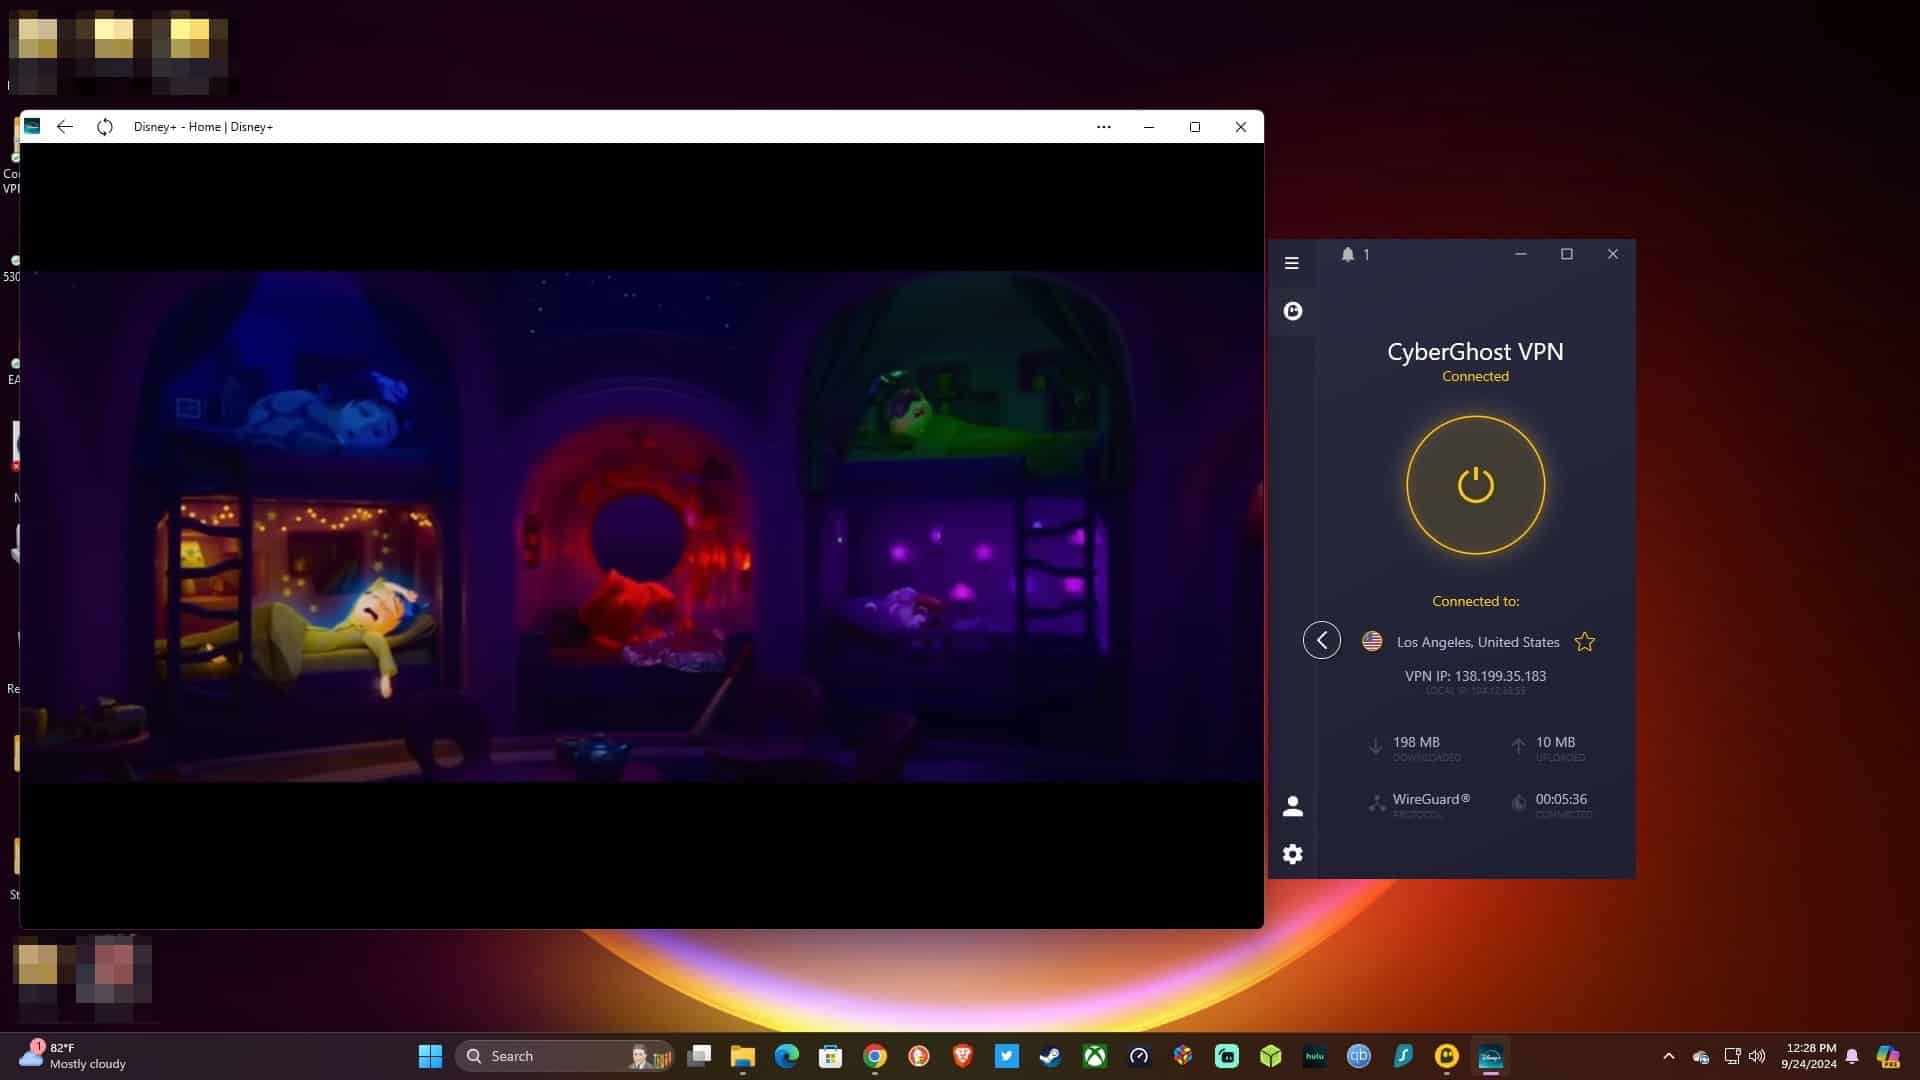The image size is (1920, 1080).
Task: Open the volume slider from the speaker icon
Action: coord(1758,1056)
